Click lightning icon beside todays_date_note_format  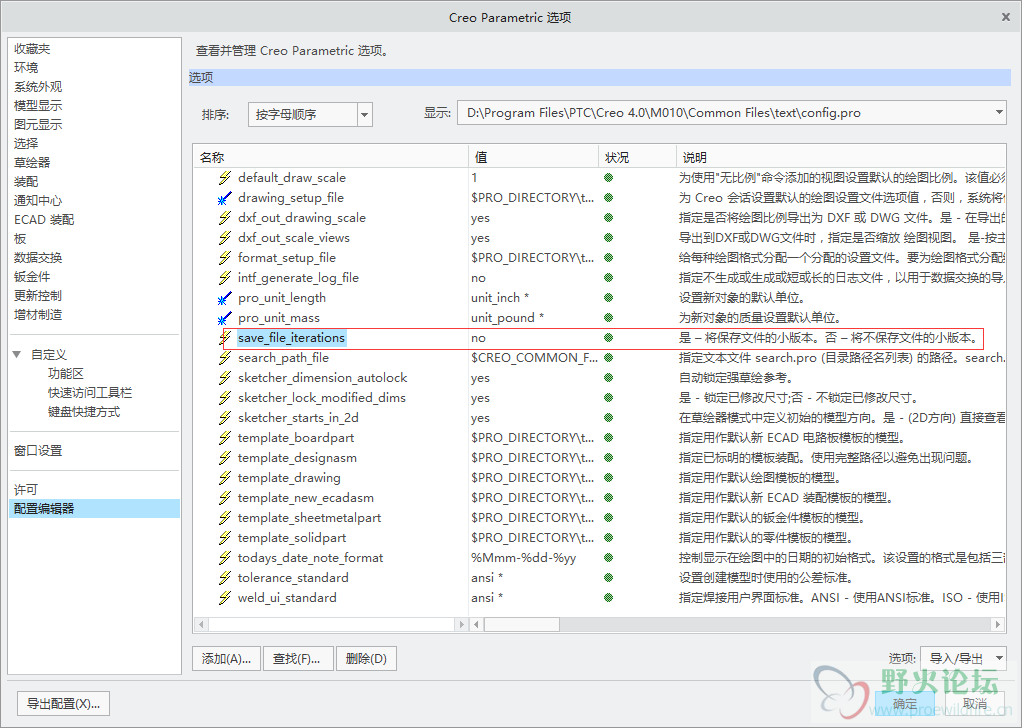point(225,558)
